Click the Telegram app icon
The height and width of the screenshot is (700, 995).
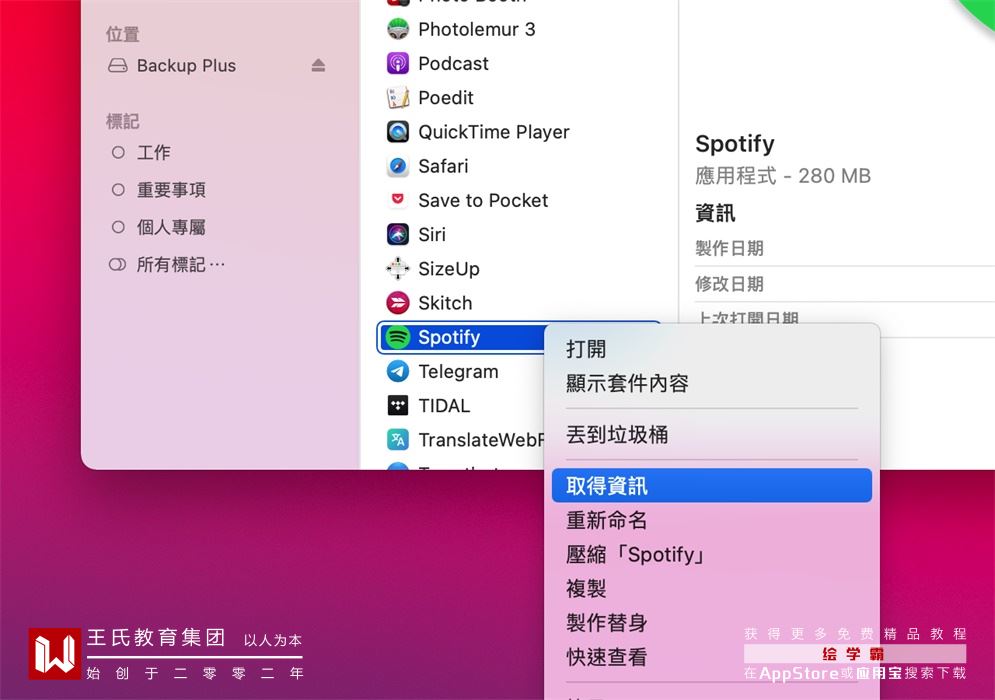[x=398, y=372]
